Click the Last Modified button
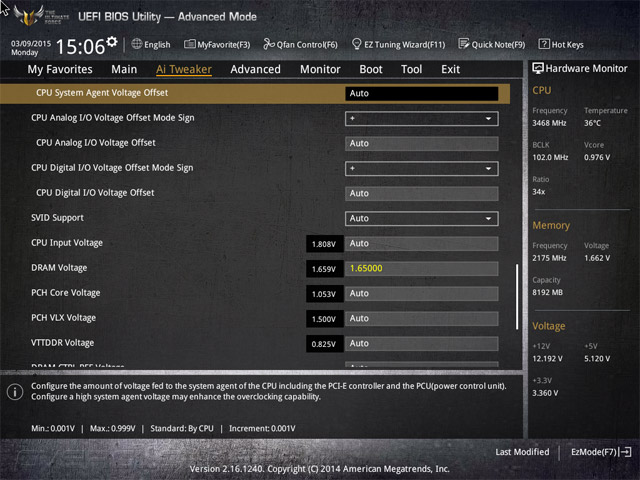Viewport: 640px width, 480px height. click(522, 452)
